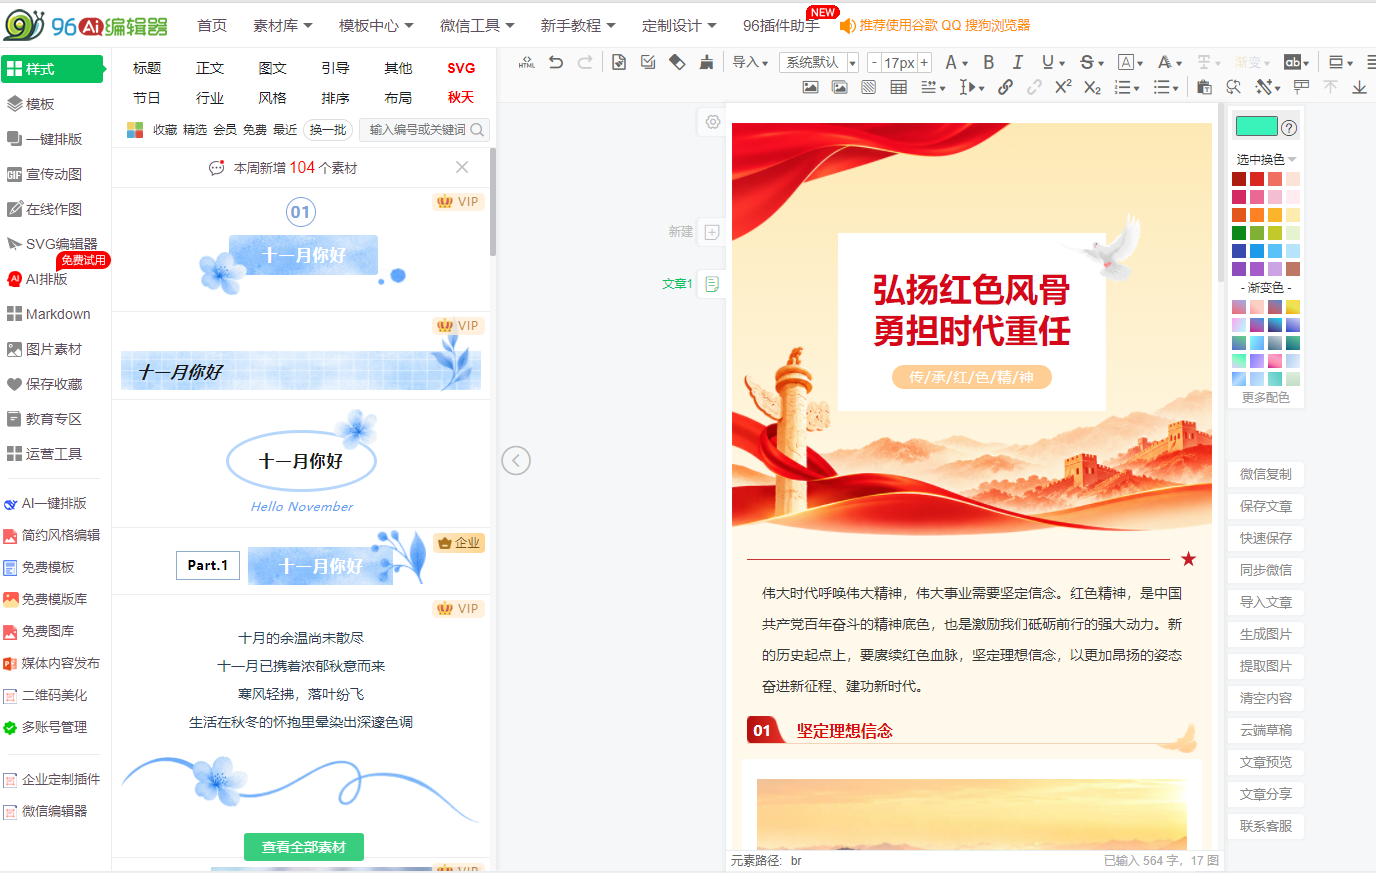This screenshot has height=873, width=1376.
Task: Open the color help question mark
Action: (1289, 127)
